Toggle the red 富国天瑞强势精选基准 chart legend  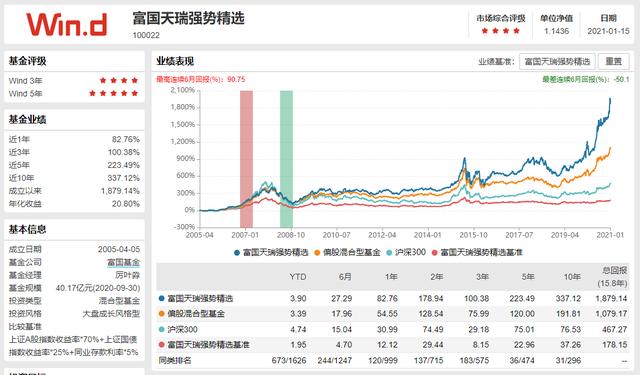477,253
